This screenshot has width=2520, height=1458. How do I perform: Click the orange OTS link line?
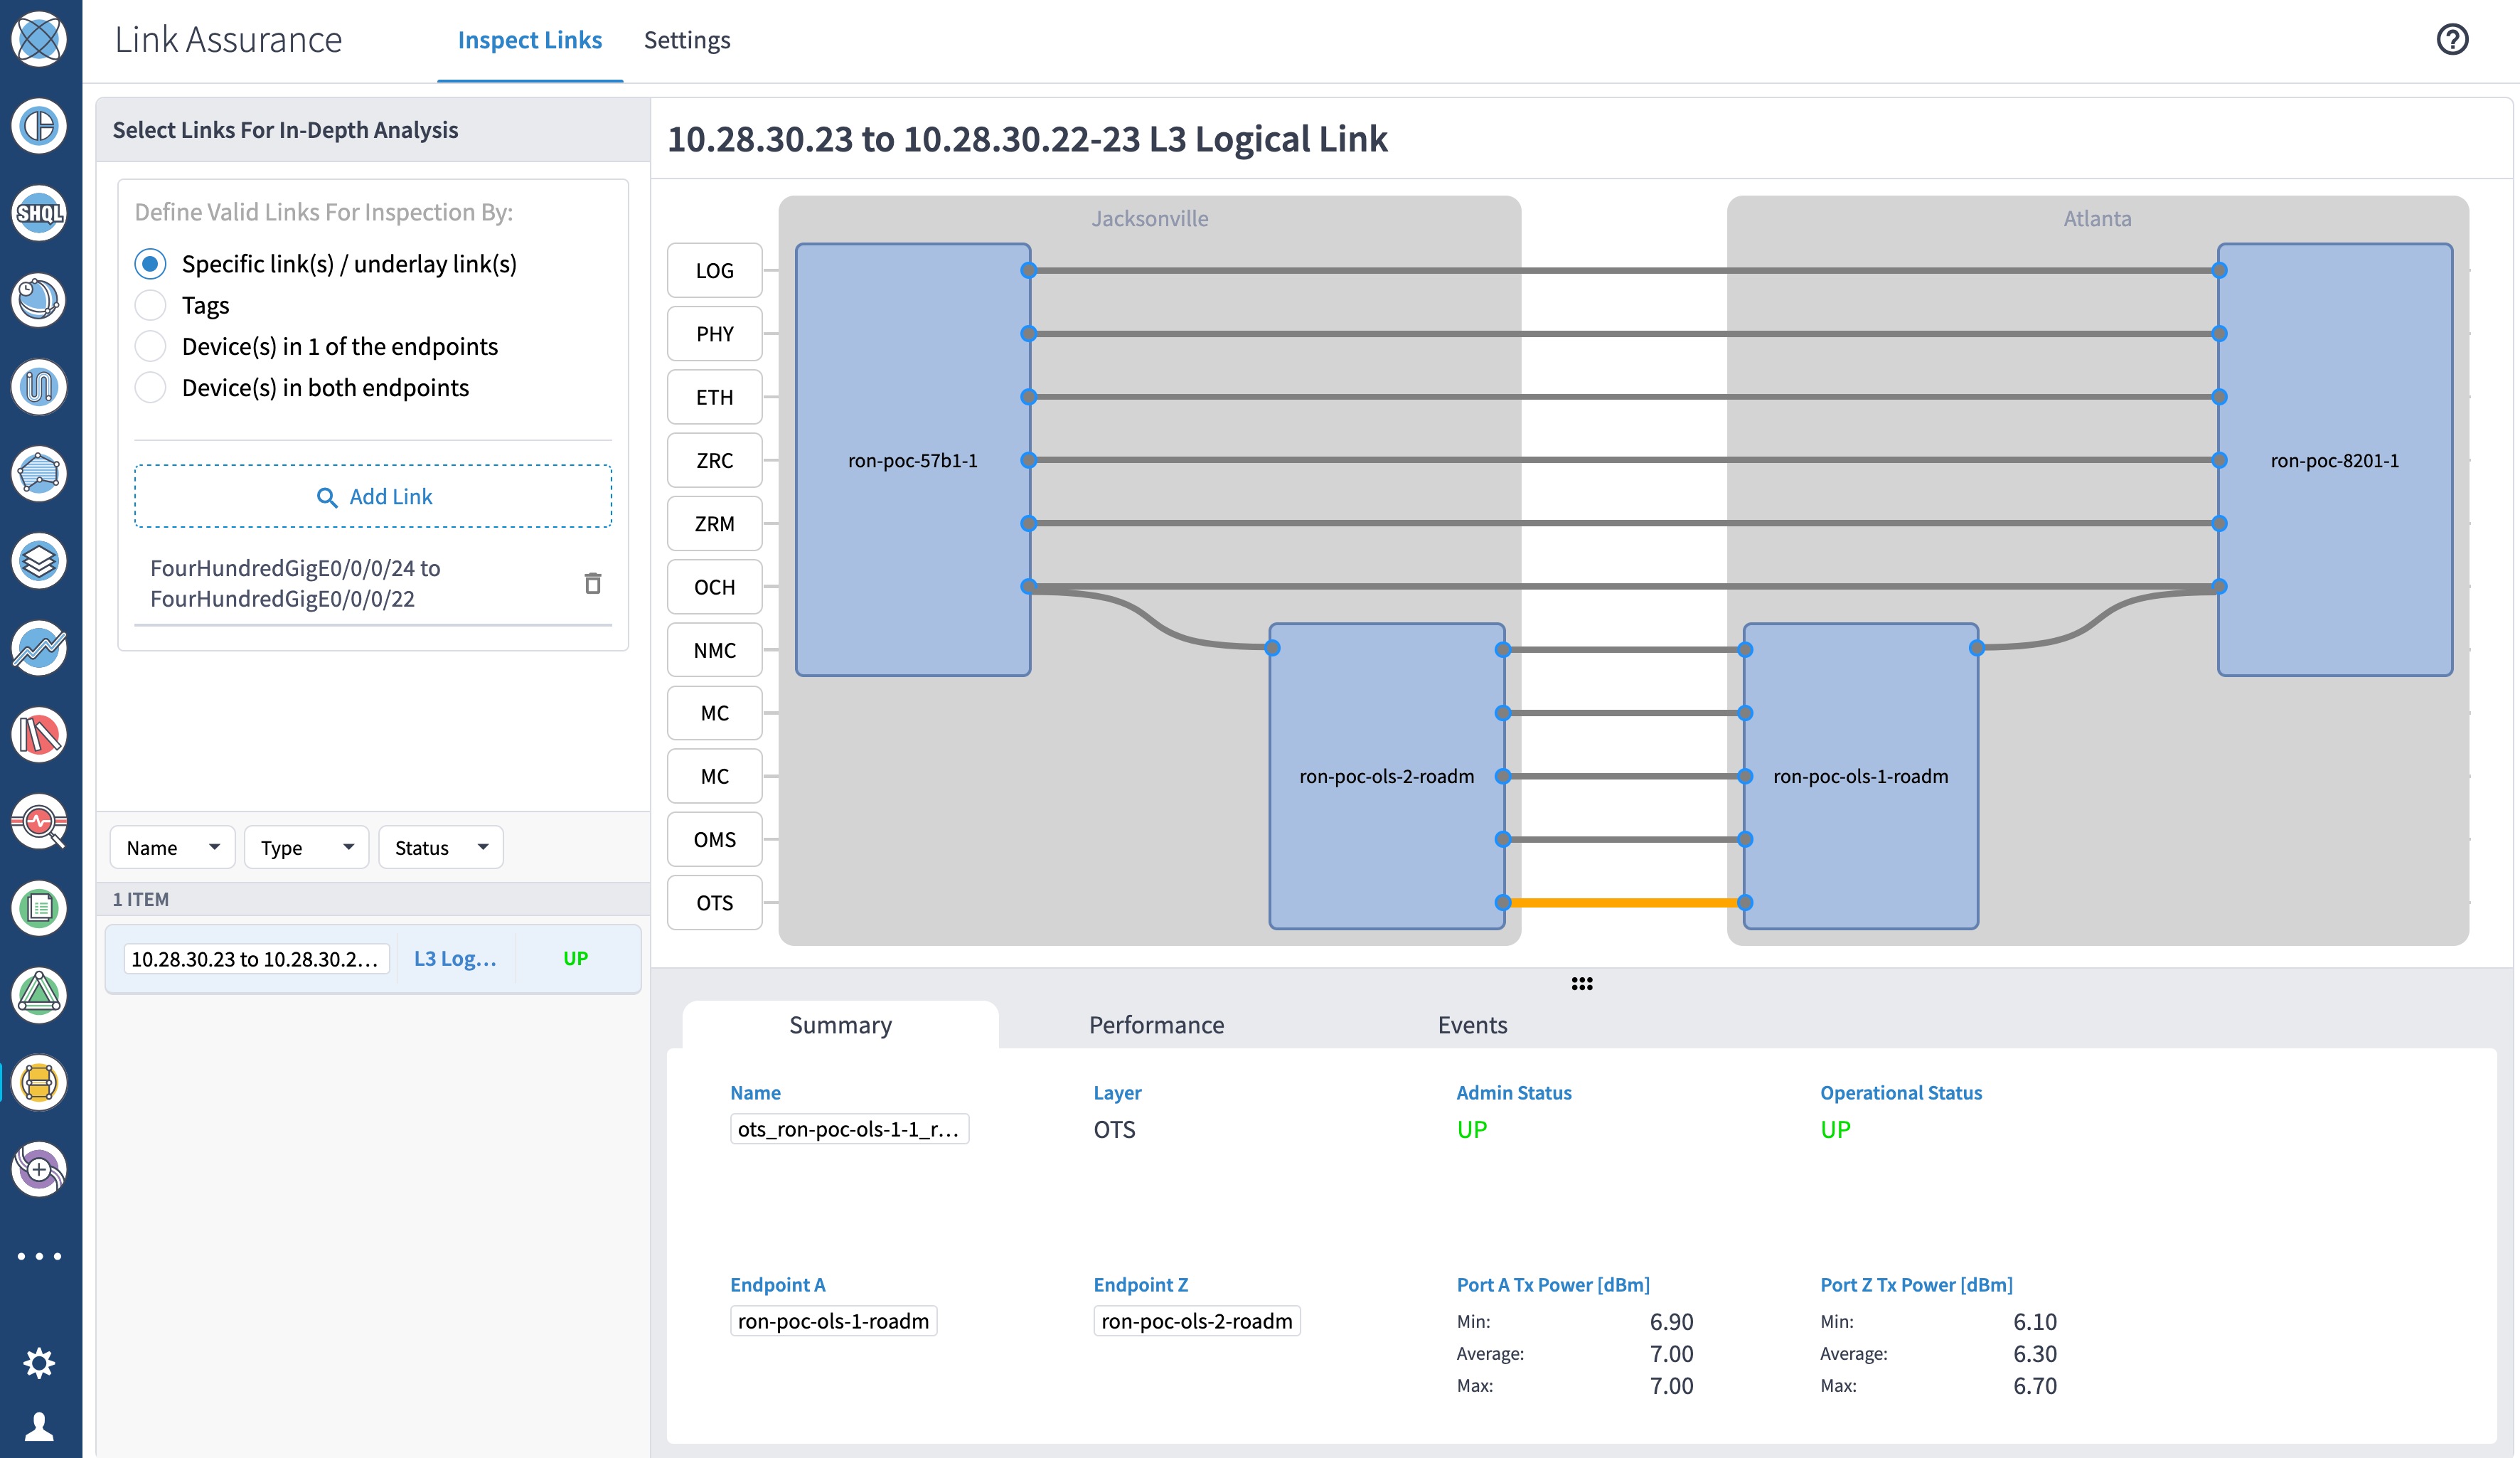(x=1623, y=903)
